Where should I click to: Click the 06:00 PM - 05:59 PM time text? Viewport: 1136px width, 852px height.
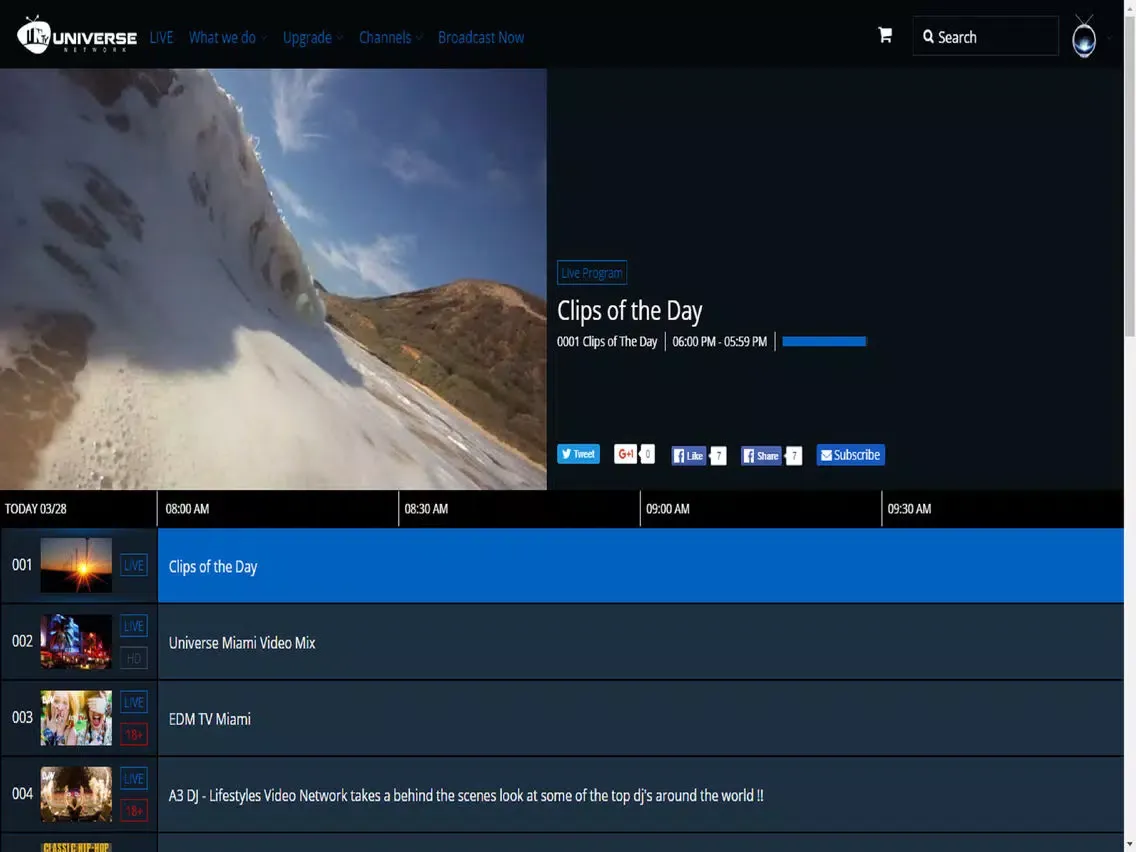[x=719, y=341]
